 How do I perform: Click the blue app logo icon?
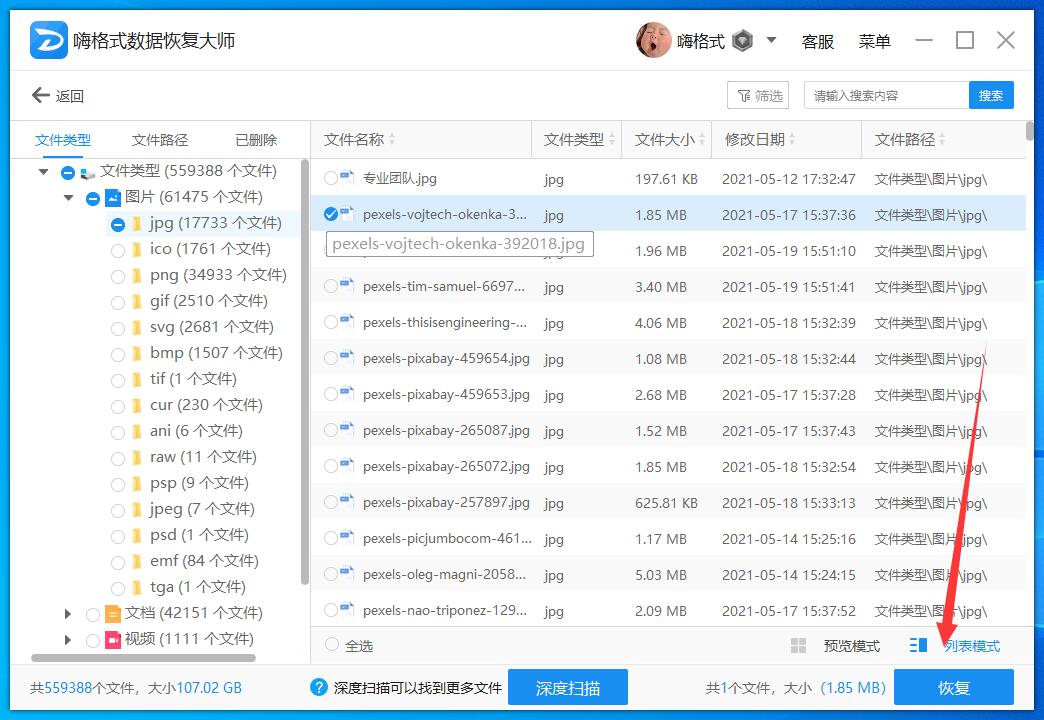coord(49,40)
